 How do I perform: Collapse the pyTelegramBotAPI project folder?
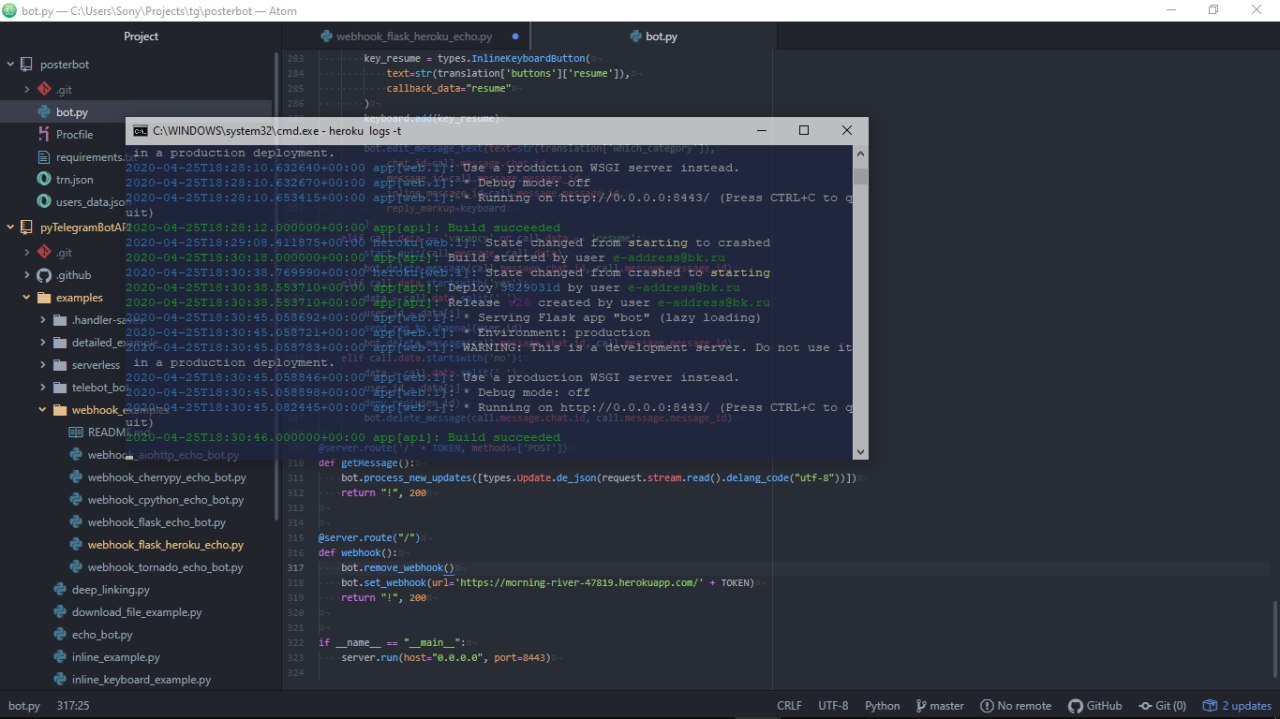click(11, 227)
